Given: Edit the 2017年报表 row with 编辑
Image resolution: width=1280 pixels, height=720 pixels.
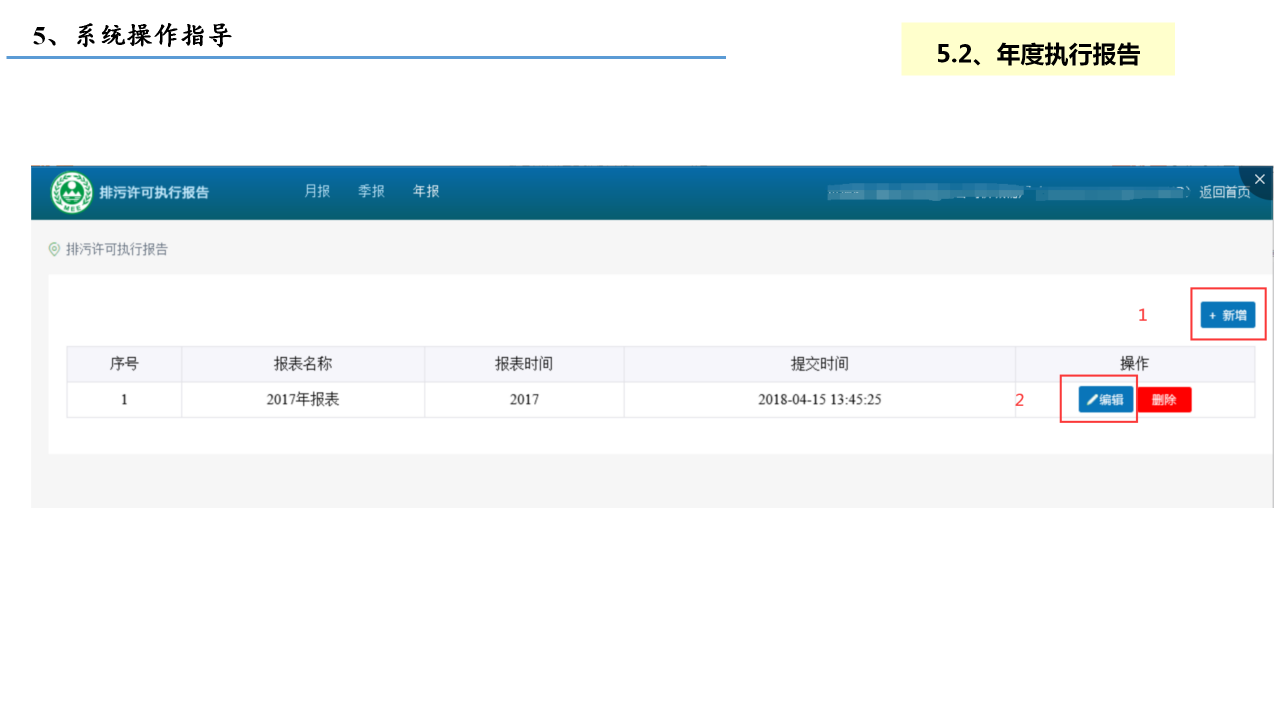Looking at the screenshot, I should point(1105,400).
